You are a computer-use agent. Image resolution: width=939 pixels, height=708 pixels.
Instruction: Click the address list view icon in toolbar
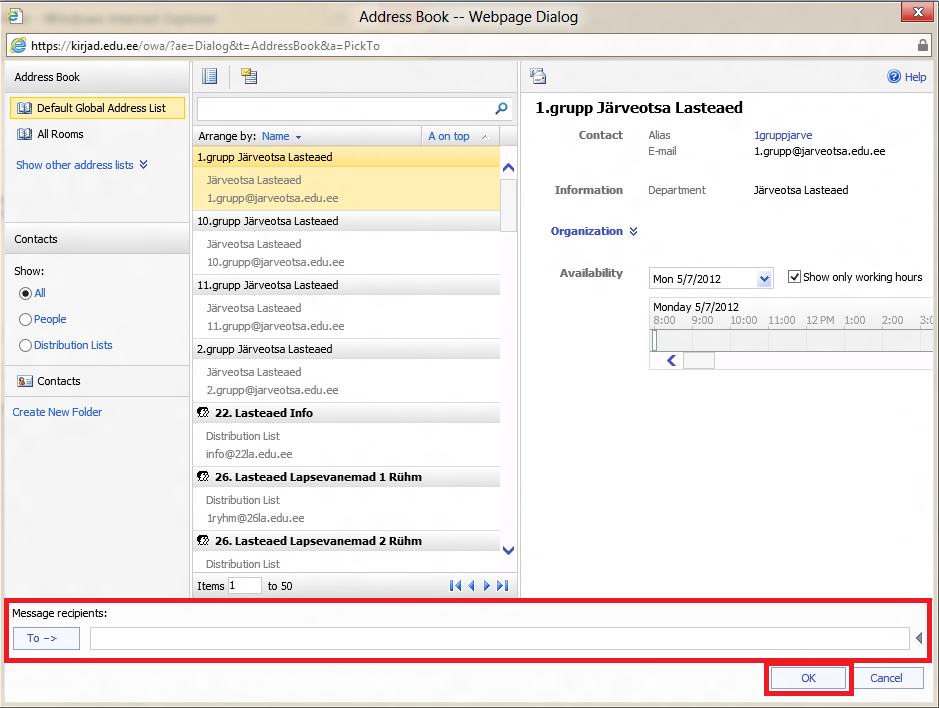pyautogui.click(x=210, y=76)
